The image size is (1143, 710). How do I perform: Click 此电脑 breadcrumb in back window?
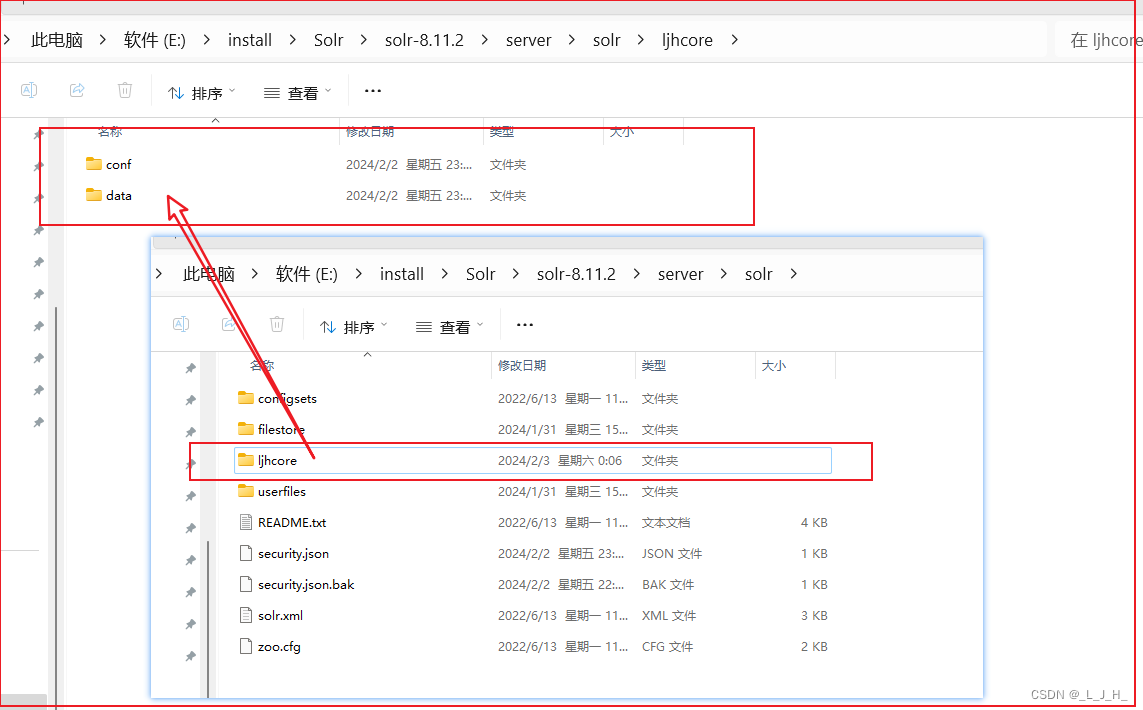(x=57, y=40)
